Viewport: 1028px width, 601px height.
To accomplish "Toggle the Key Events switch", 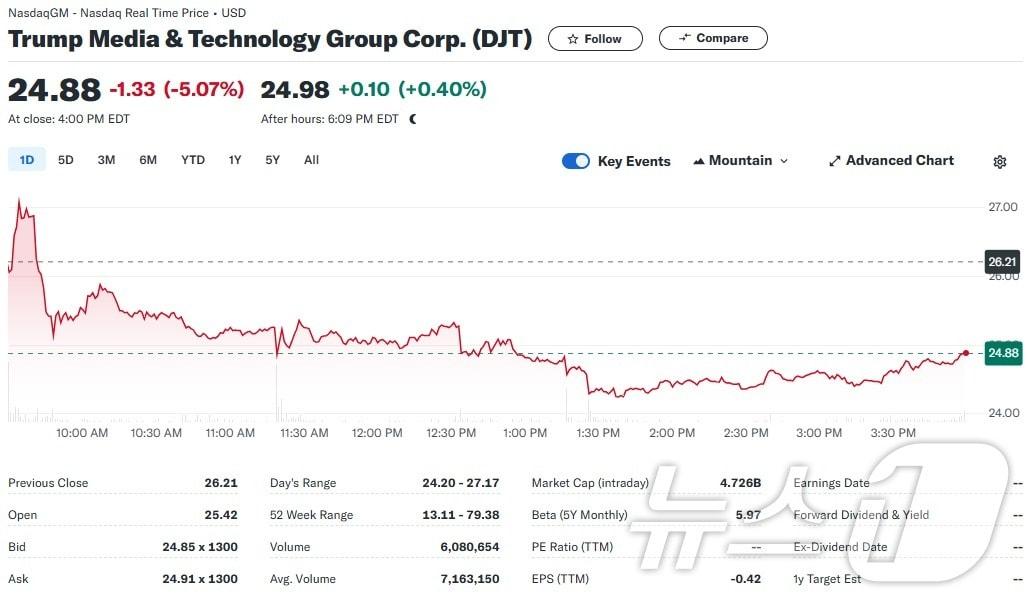I will point(576,161).
